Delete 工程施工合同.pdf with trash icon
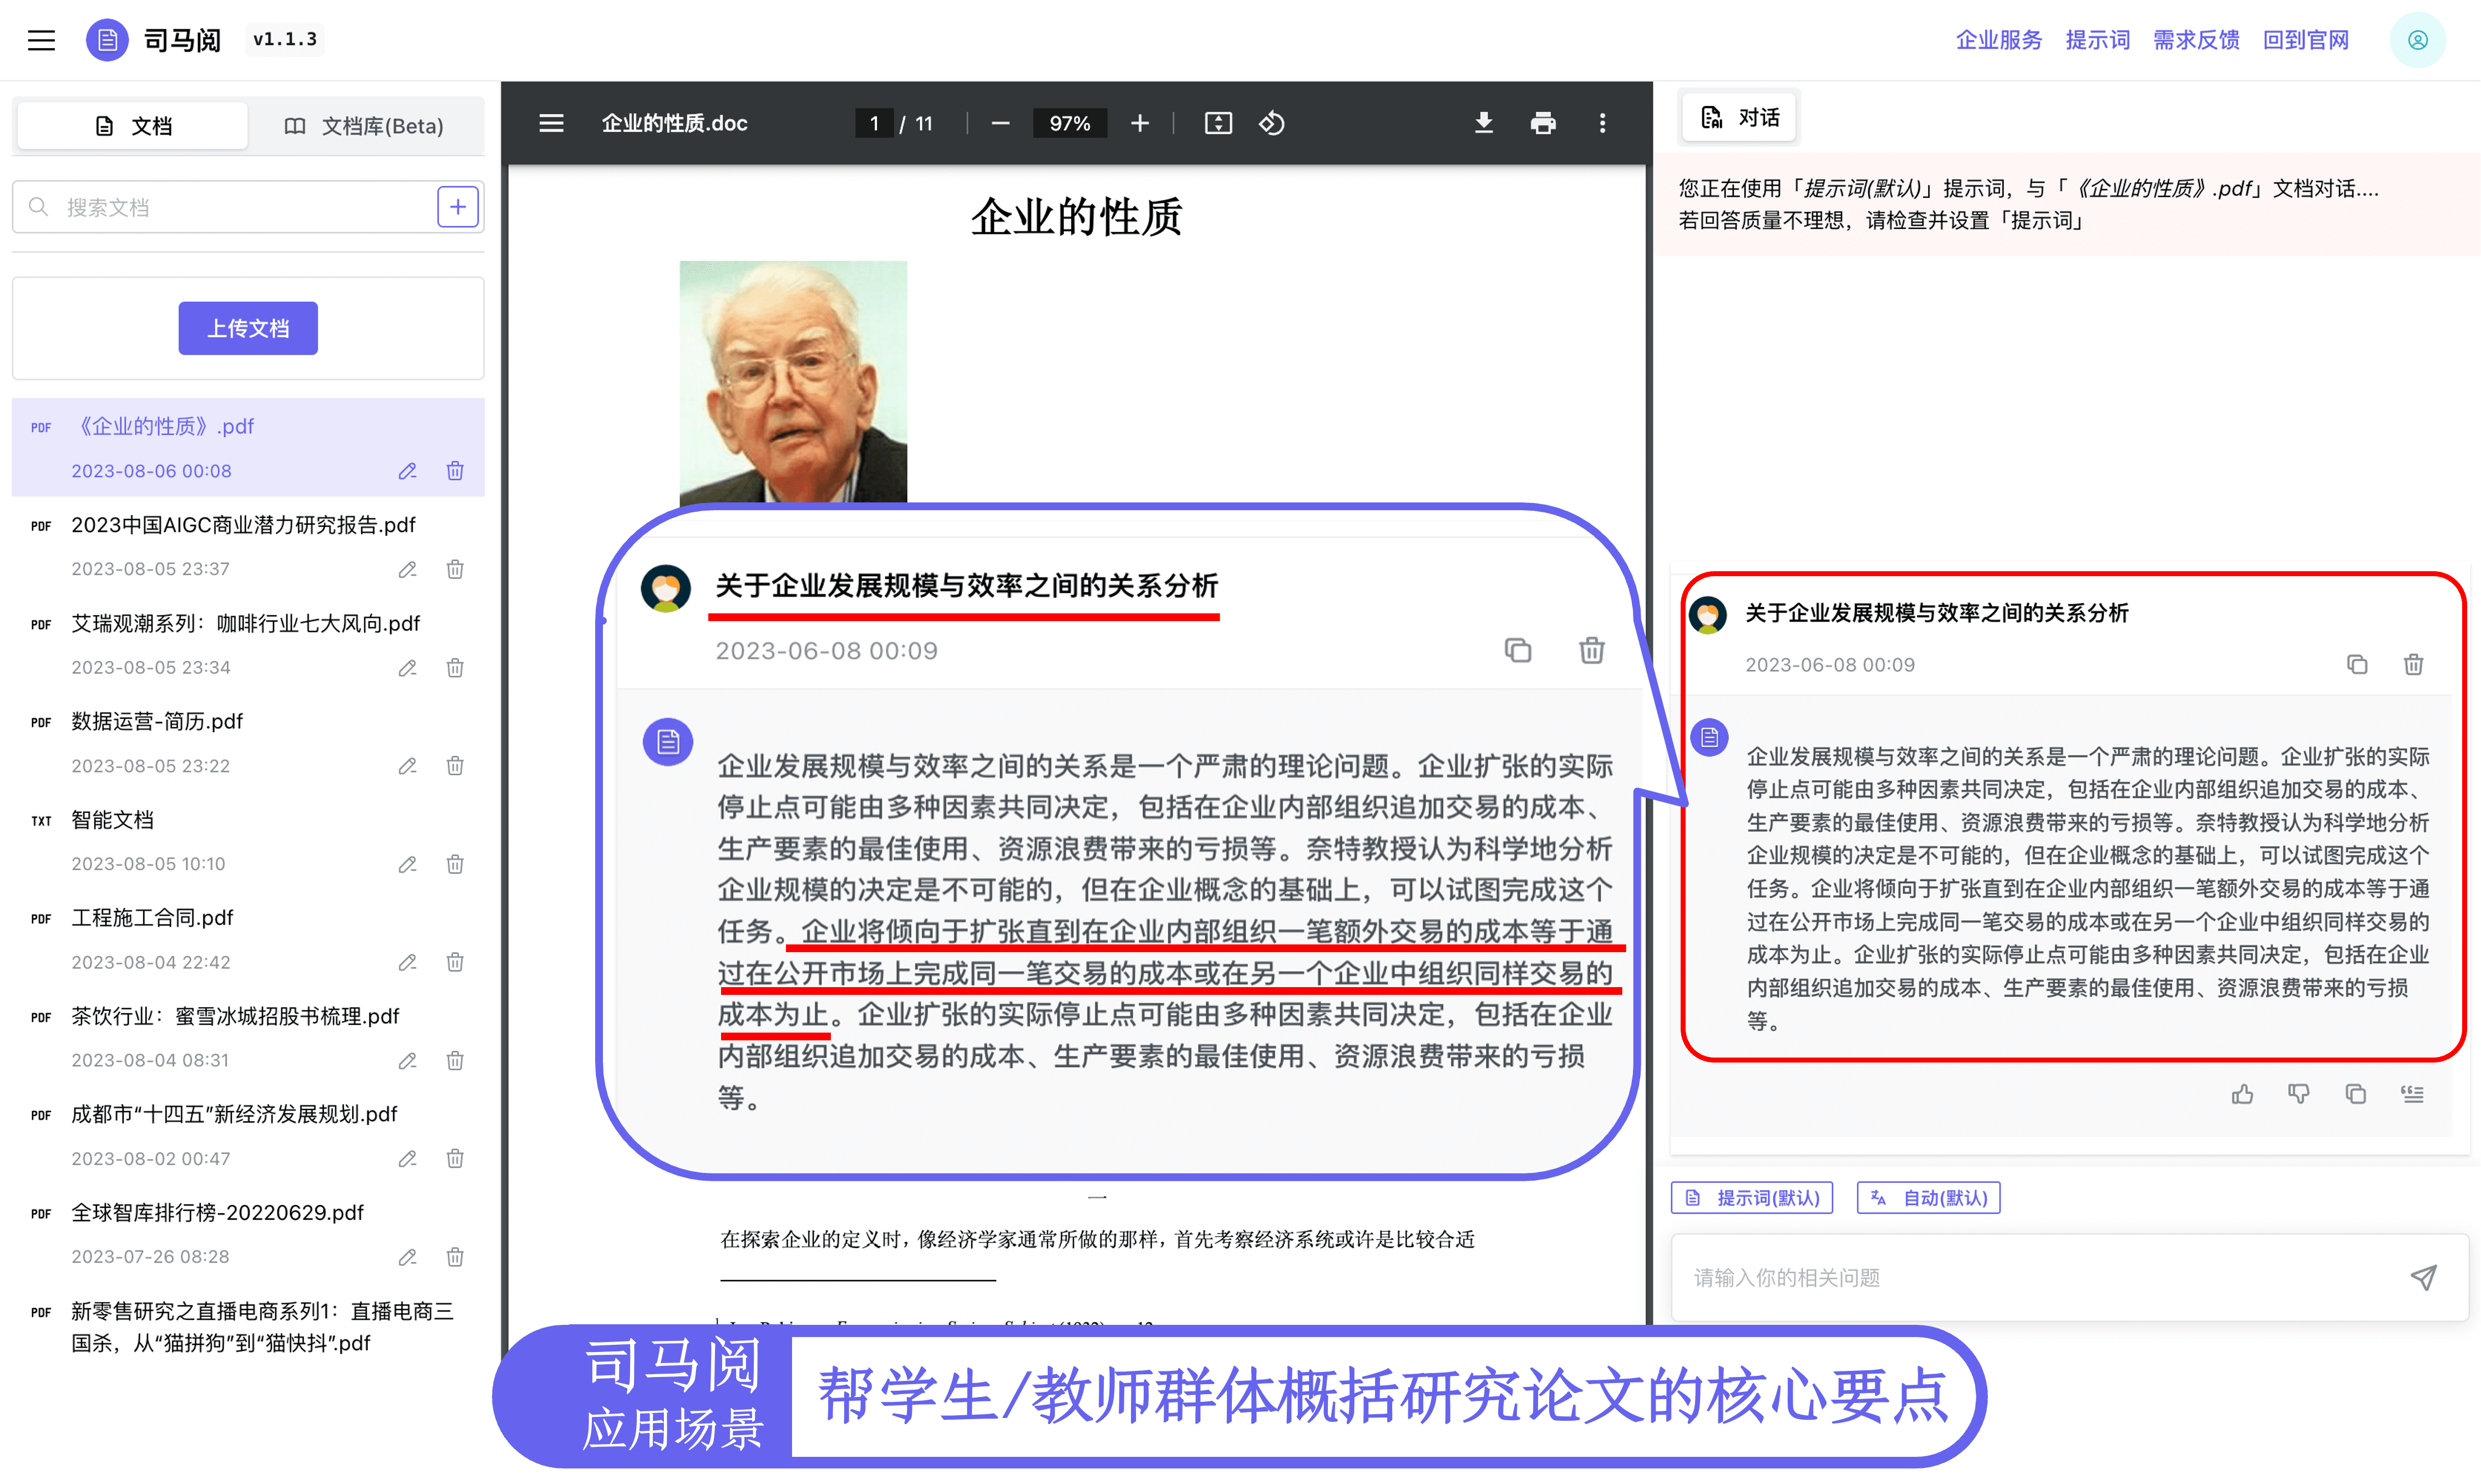Viewport: 2481px width, 1484px height. [x=455, y=962]
